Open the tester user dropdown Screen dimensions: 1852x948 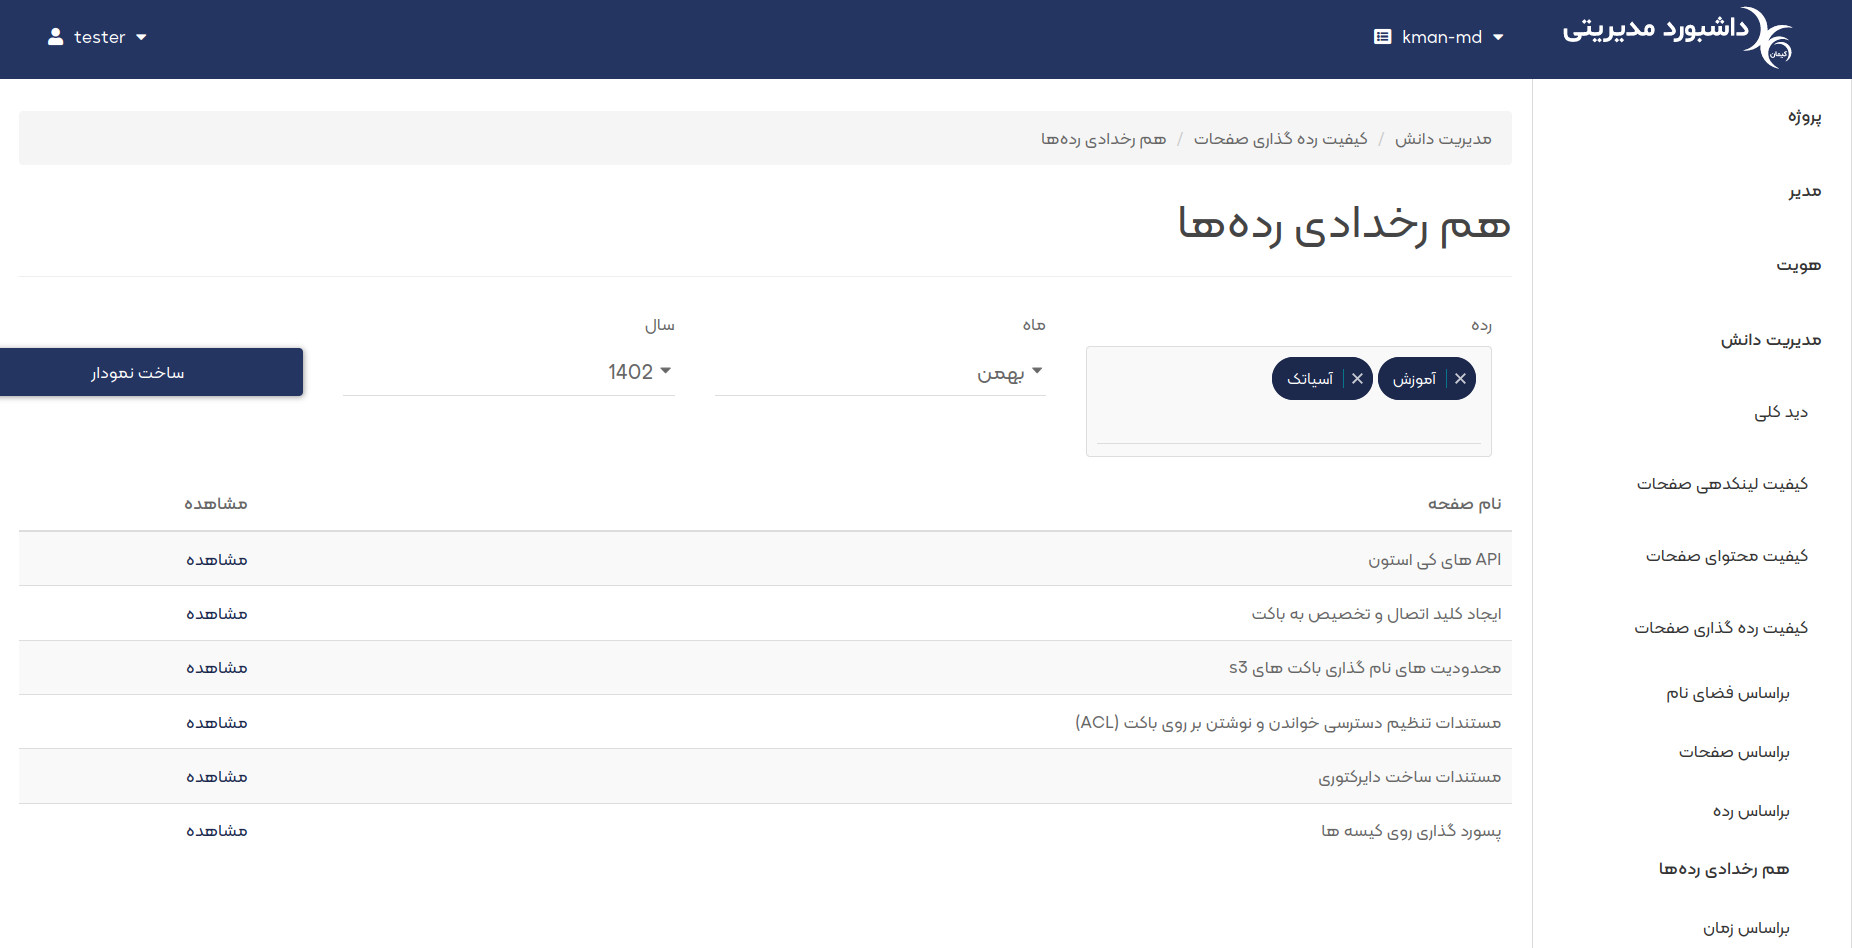(x=98, y=37)
